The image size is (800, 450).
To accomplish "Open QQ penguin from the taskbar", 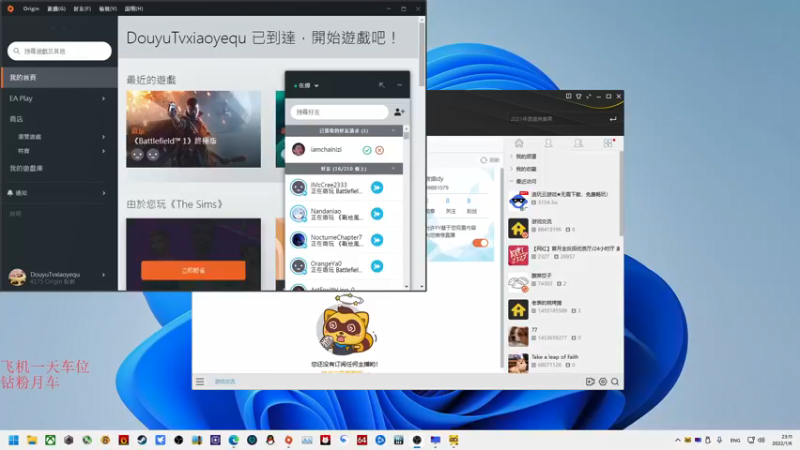I will pyautogui.click(x=270, y=440).
